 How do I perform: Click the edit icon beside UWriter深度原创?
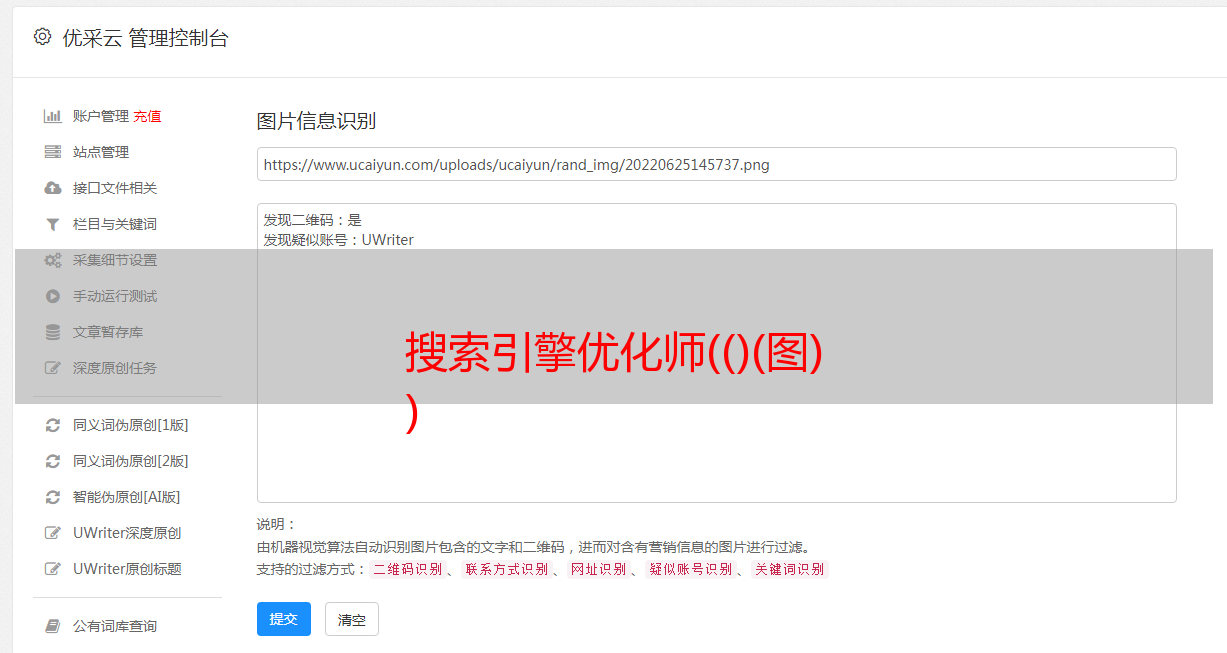(x=53, y=533)
